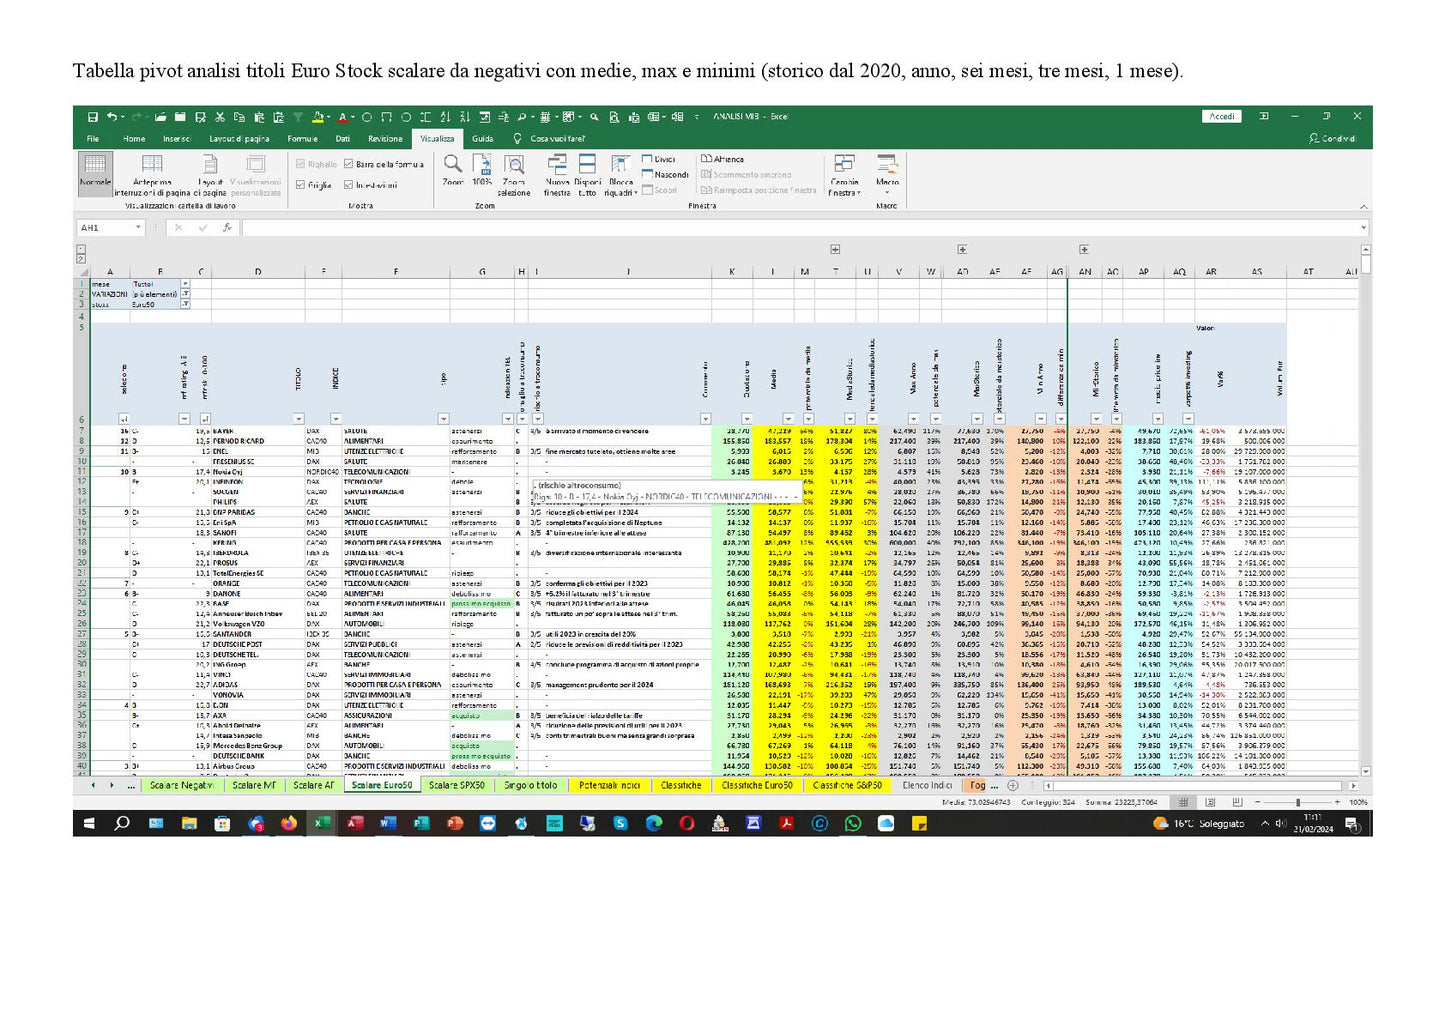The image size is (1445, 1021).
Task: Switch to the Home ribbon tab
Action: pos(134,139)
